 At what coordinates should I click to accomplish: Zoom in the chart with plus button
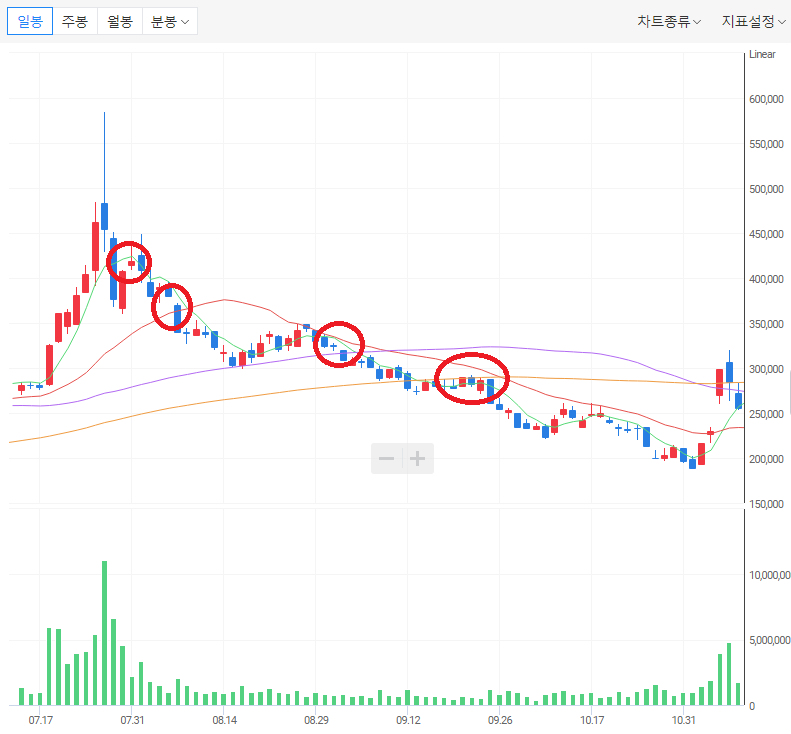pos(417,459)
